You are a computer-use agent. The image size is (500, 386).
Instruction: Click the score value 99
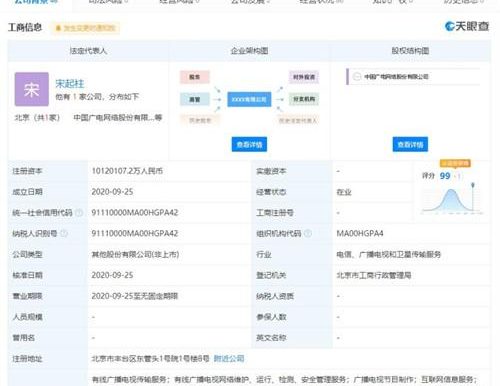coord(445,176)
